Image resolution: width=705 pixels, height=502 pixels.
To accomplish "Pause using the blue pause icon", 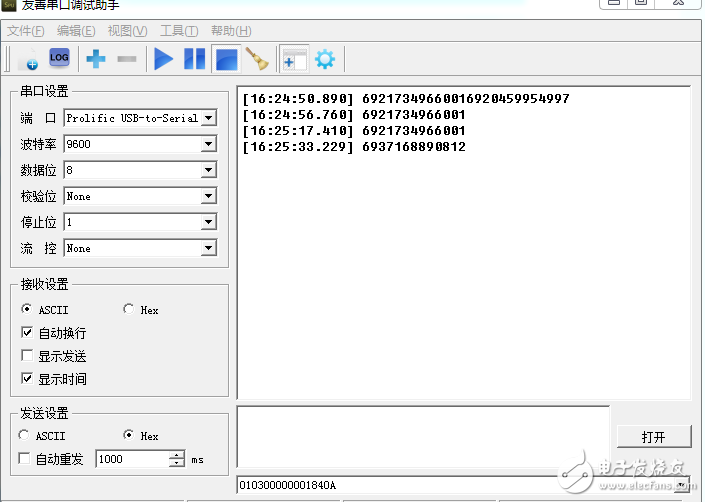I will click(195, 59).
